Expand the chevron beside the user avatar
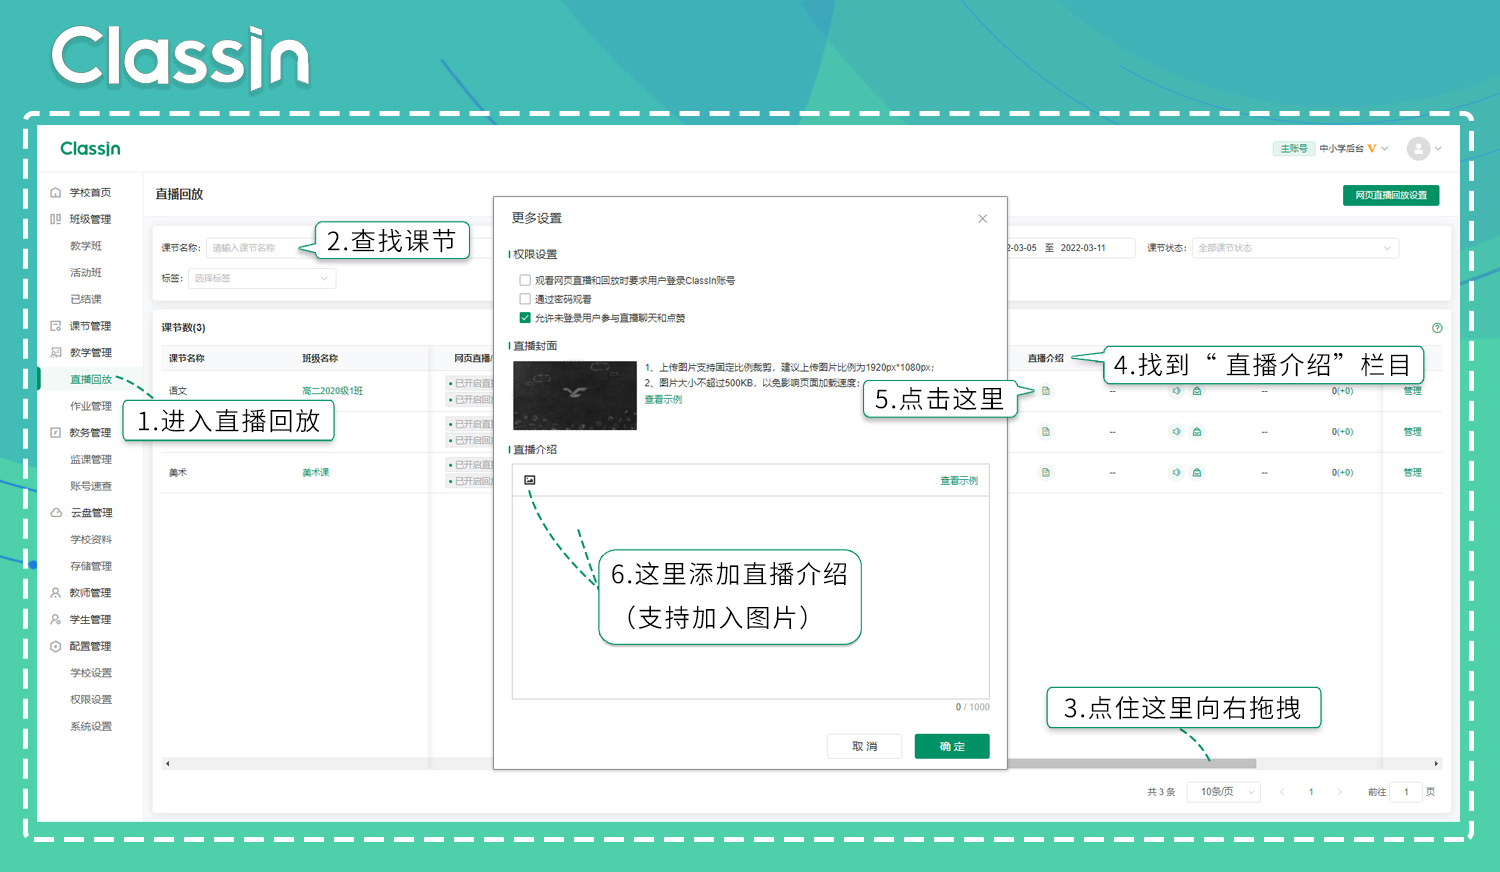This screenshot has width=1500, height=872. pyautogui.click(x=1438, y=149)
